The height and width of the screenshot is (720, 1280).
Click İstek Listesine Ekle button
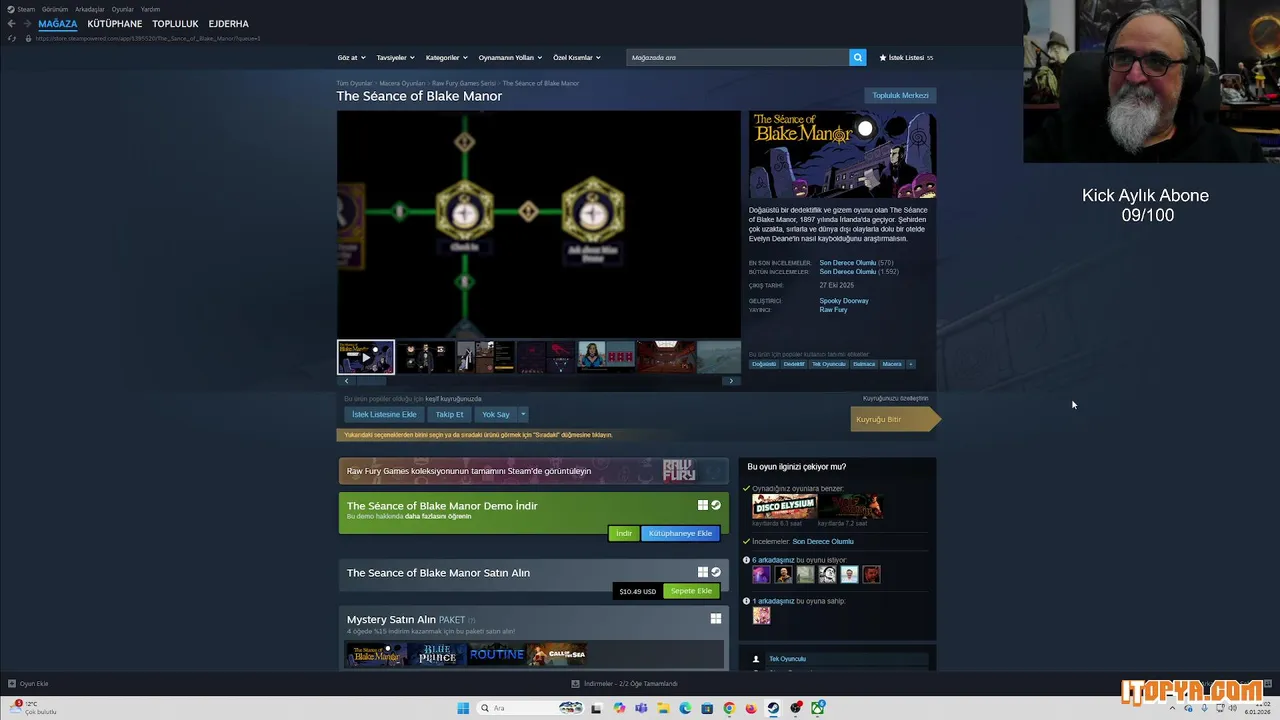[384, 414]
